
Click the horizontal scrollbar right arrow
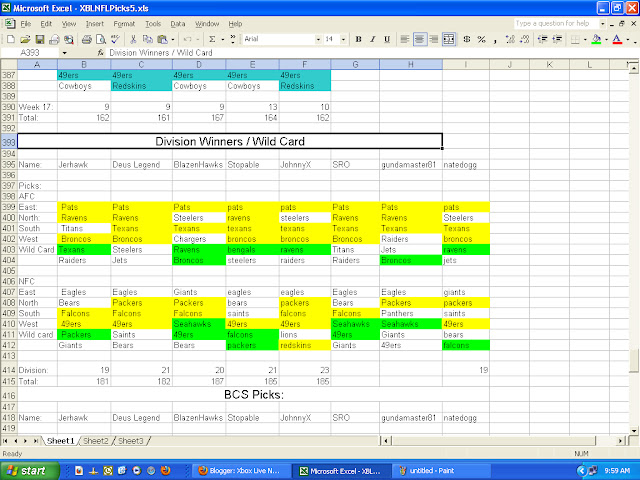620,441
